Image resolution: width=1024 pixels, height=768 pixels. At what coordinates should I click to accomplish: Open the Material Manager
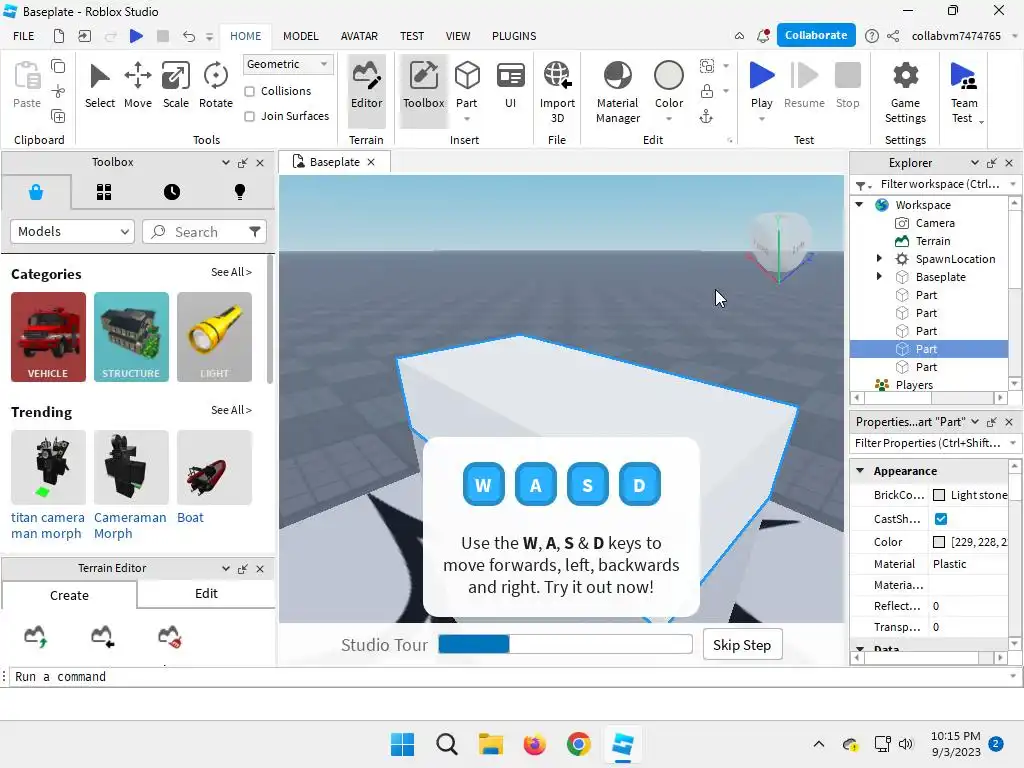click(x=618, y=92)
